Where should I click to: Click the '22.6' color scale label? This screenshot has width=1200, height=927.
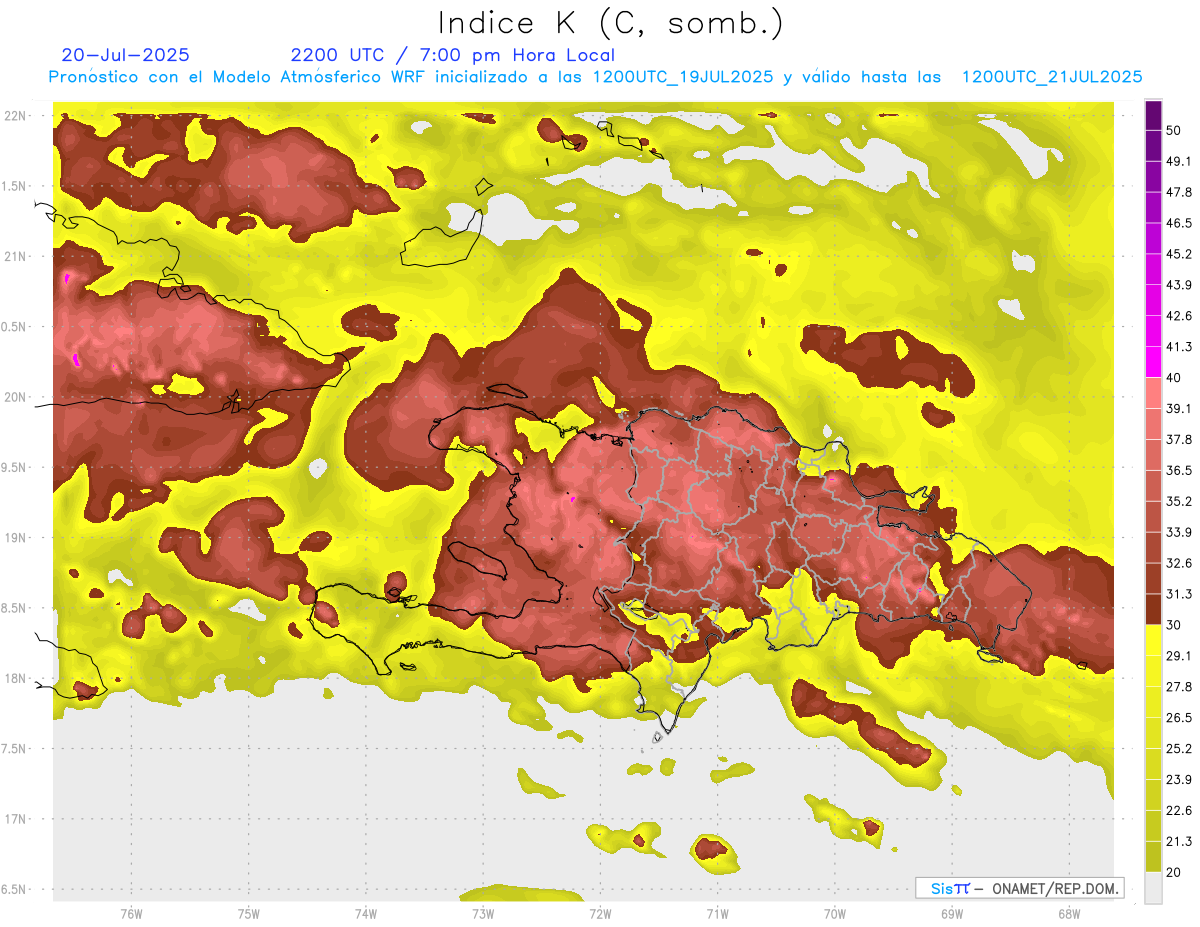1179,811
